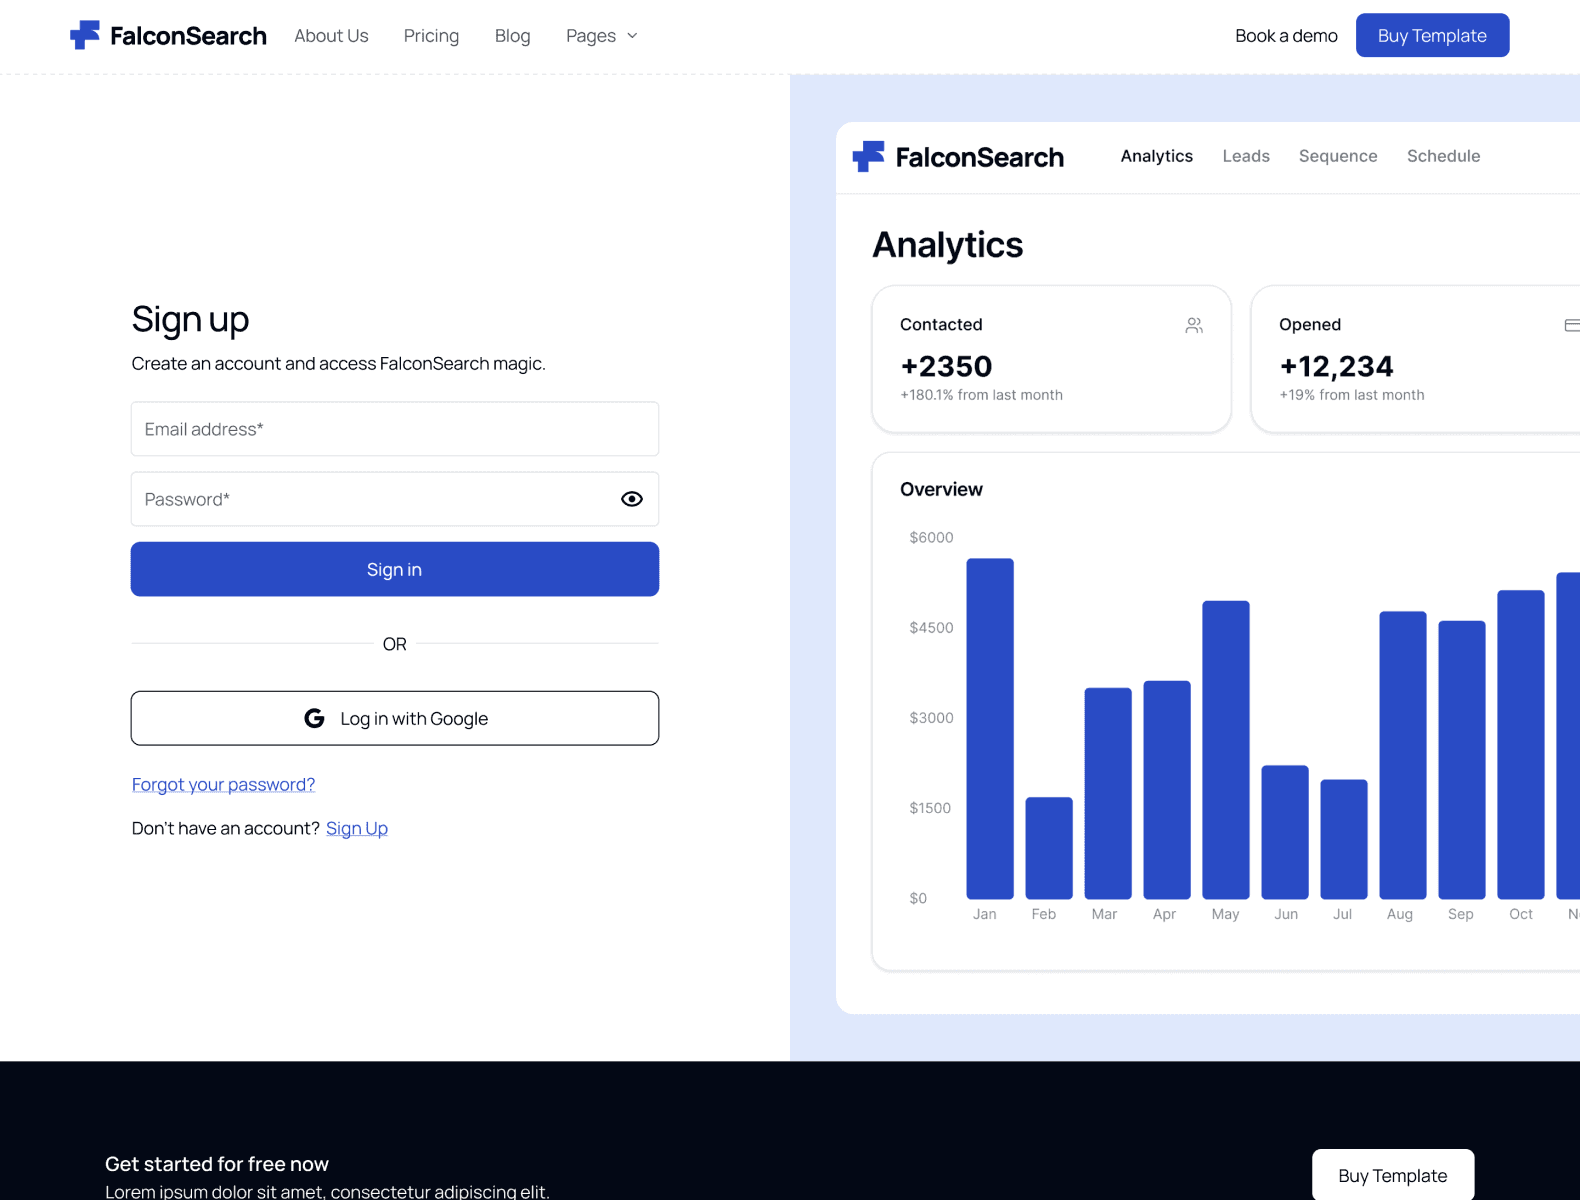This screenshot has height=1200, width=1580.
Task: Click the +180.1% from last month text
Action: point(981,395)
